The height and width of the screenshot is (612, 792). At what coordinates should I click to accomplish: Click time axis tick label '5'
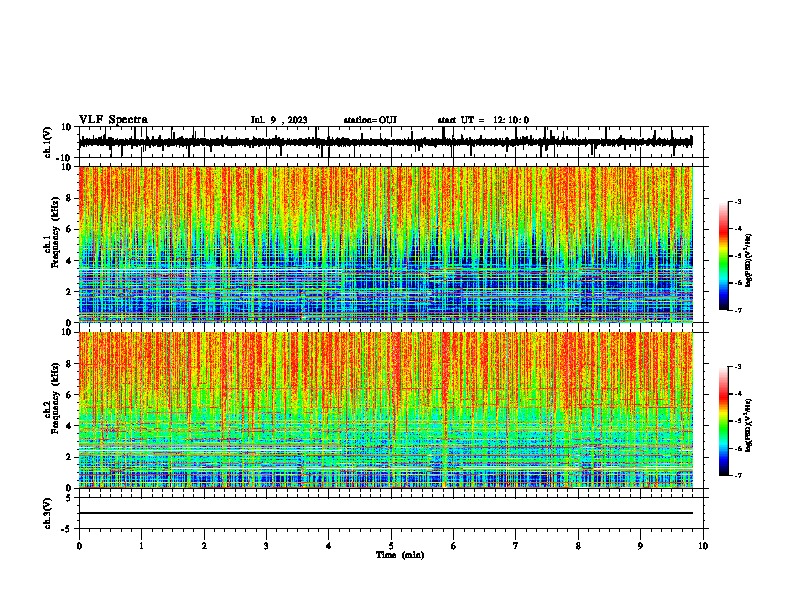391,546
